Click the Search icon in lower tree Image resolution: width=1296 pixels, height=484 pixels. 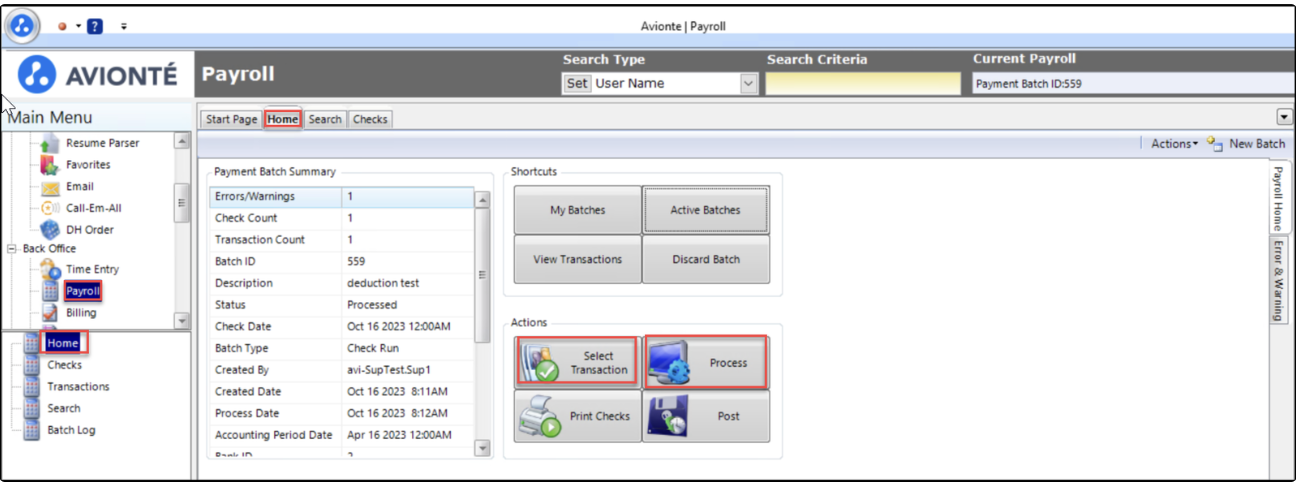(x=31, y=409)
